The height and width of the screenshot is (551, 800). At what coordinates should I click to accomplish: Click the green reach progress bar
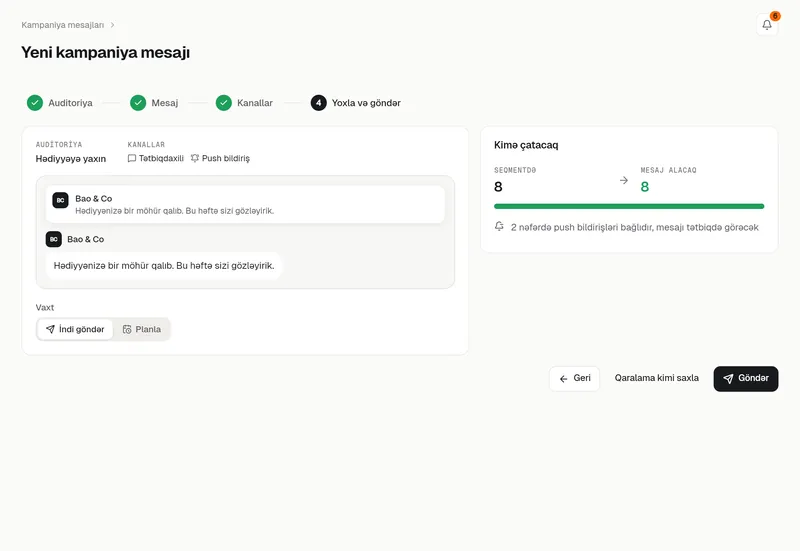pos(629,206)
